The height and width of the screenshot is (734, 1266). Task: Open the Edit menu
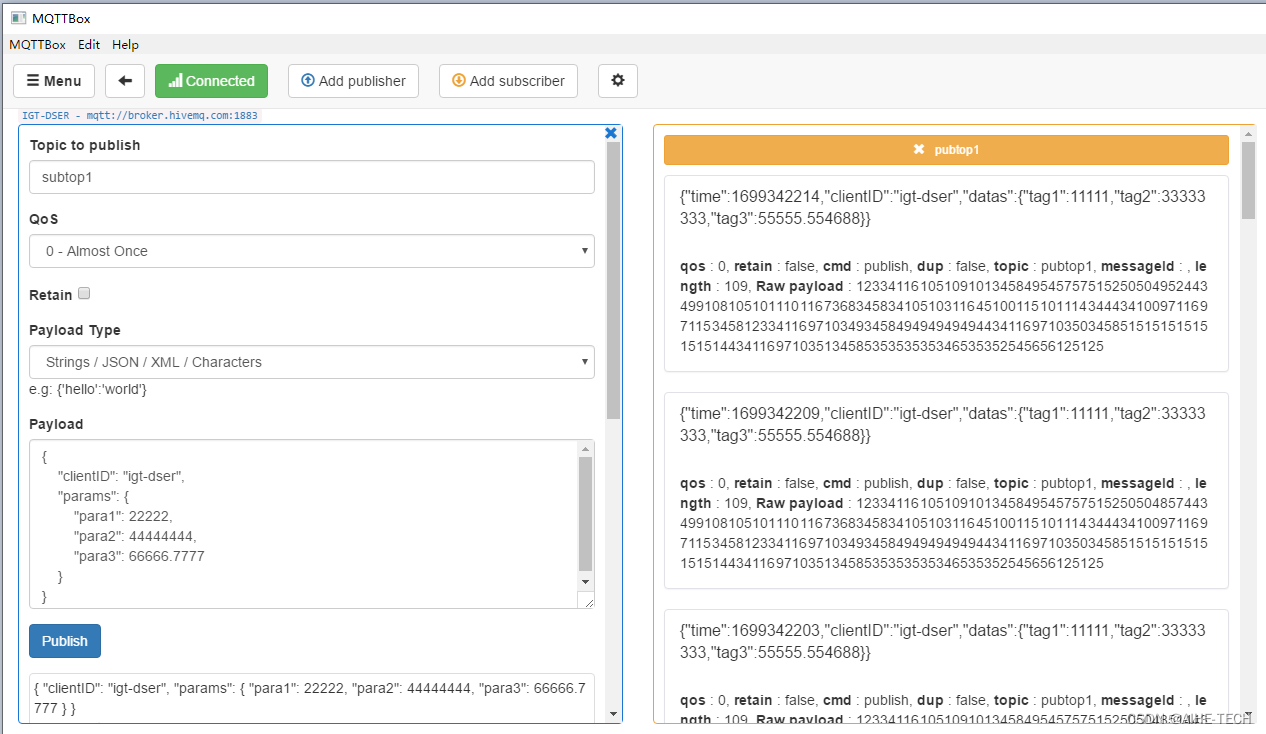[89, 45]
